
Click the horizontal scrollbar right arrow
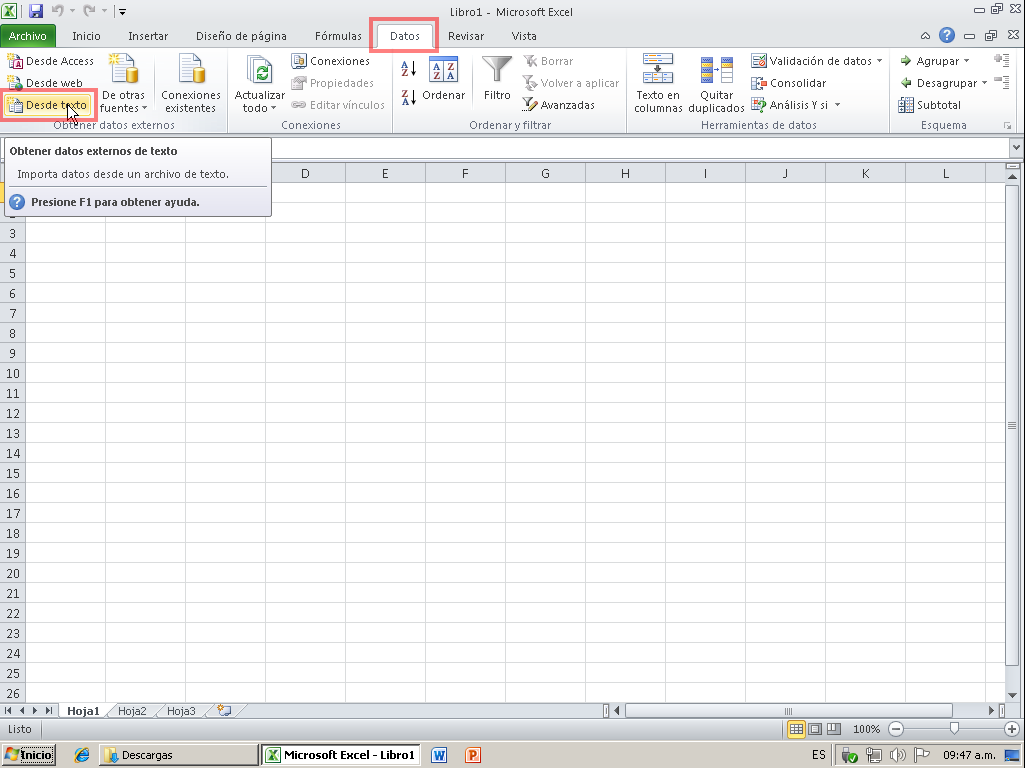point(991,710)
